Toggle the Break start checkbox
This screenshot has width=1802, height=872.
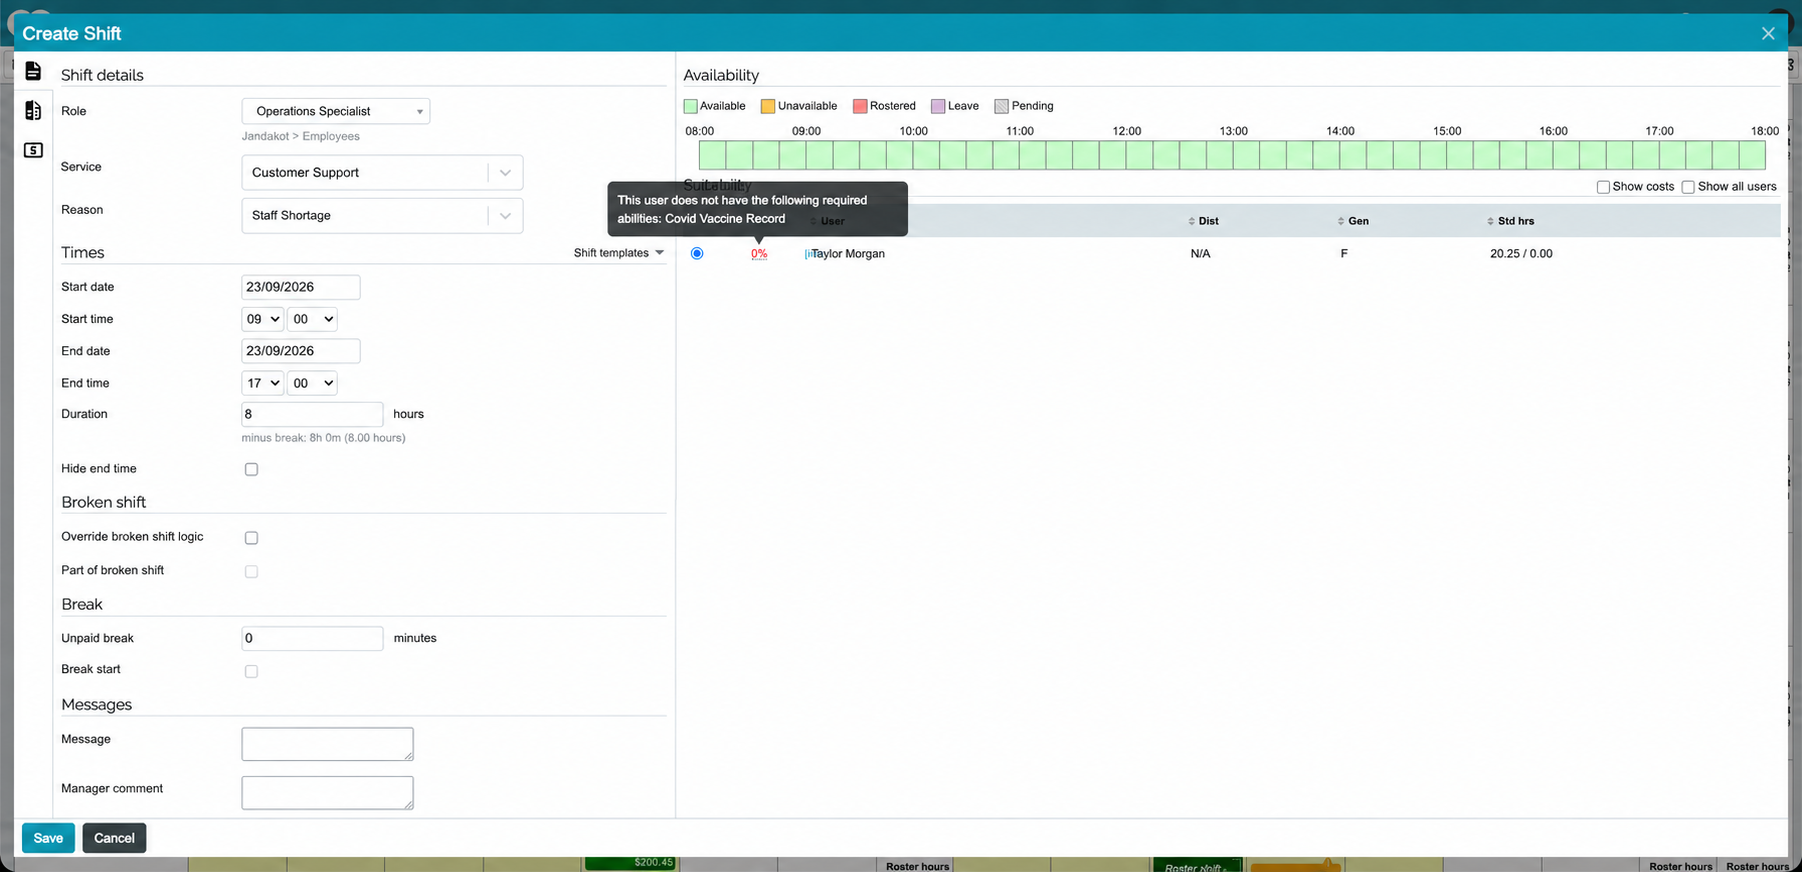click(251, 671)
